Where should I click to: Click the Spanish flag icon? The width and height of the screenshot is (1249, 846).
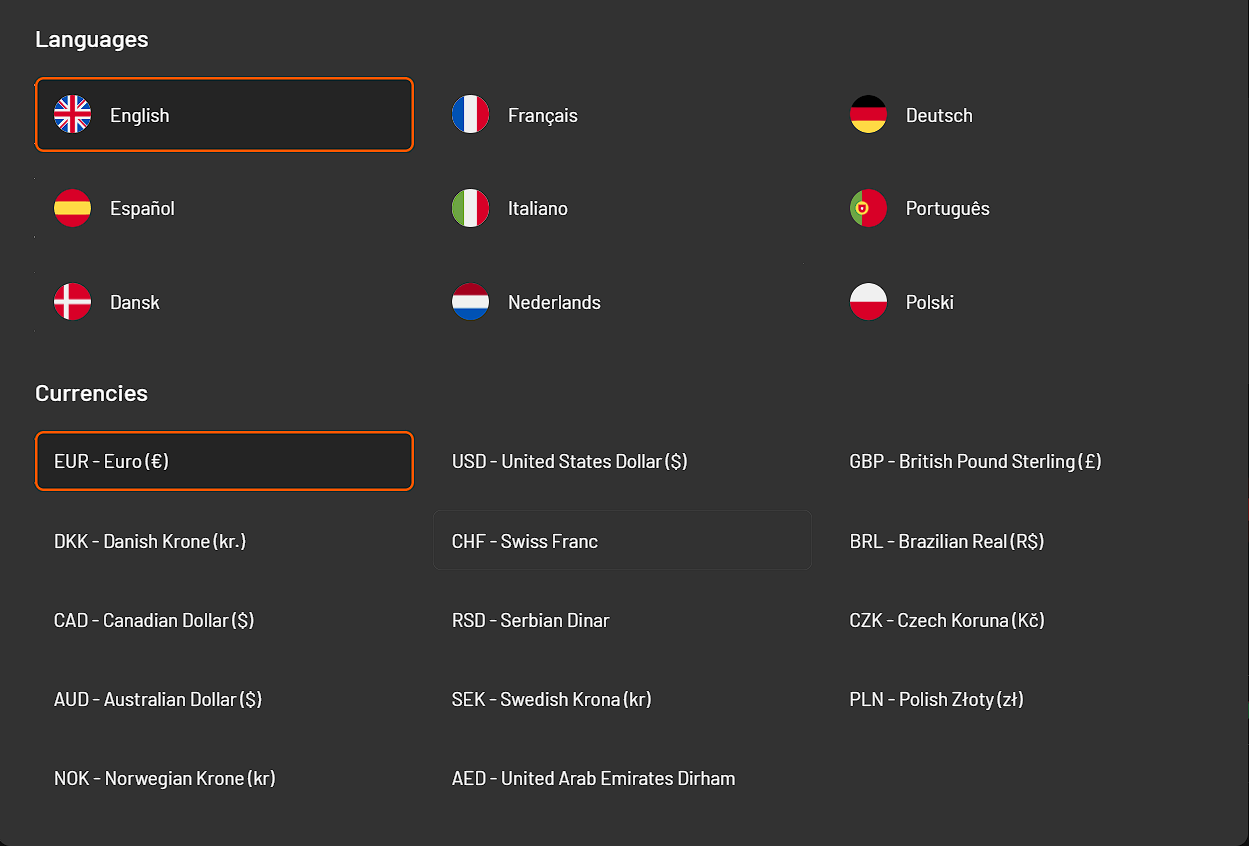coord(72,208)
